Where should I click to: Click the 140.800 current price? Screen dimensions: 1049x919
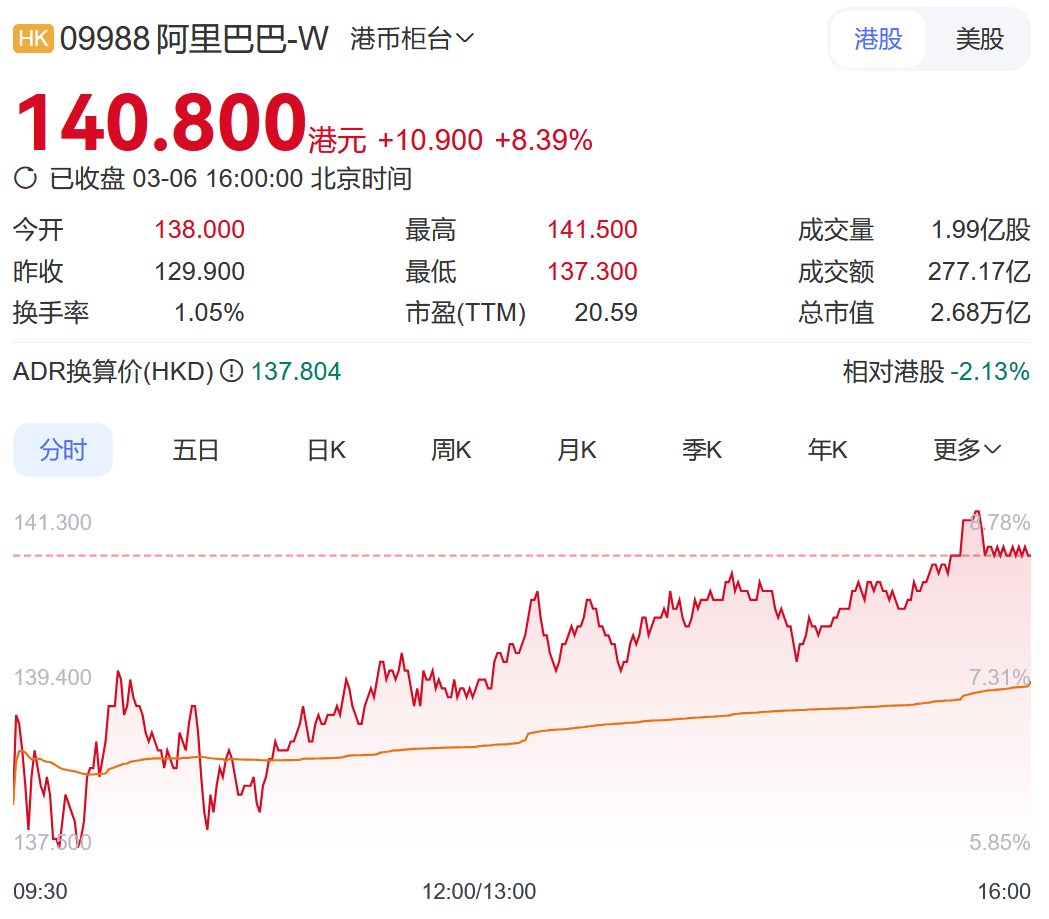(161, 122)
